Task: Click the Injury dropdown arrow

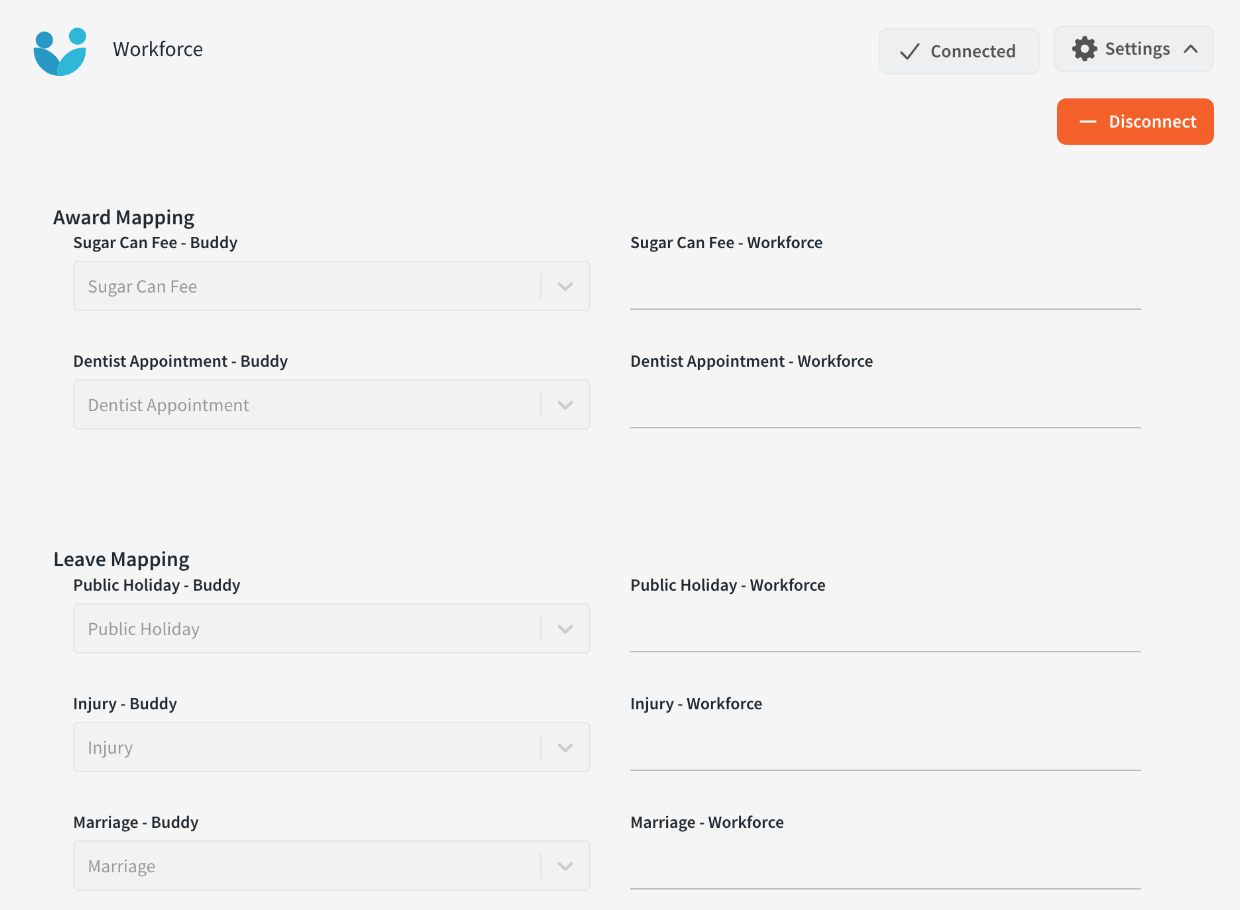Action: (565, 748)
